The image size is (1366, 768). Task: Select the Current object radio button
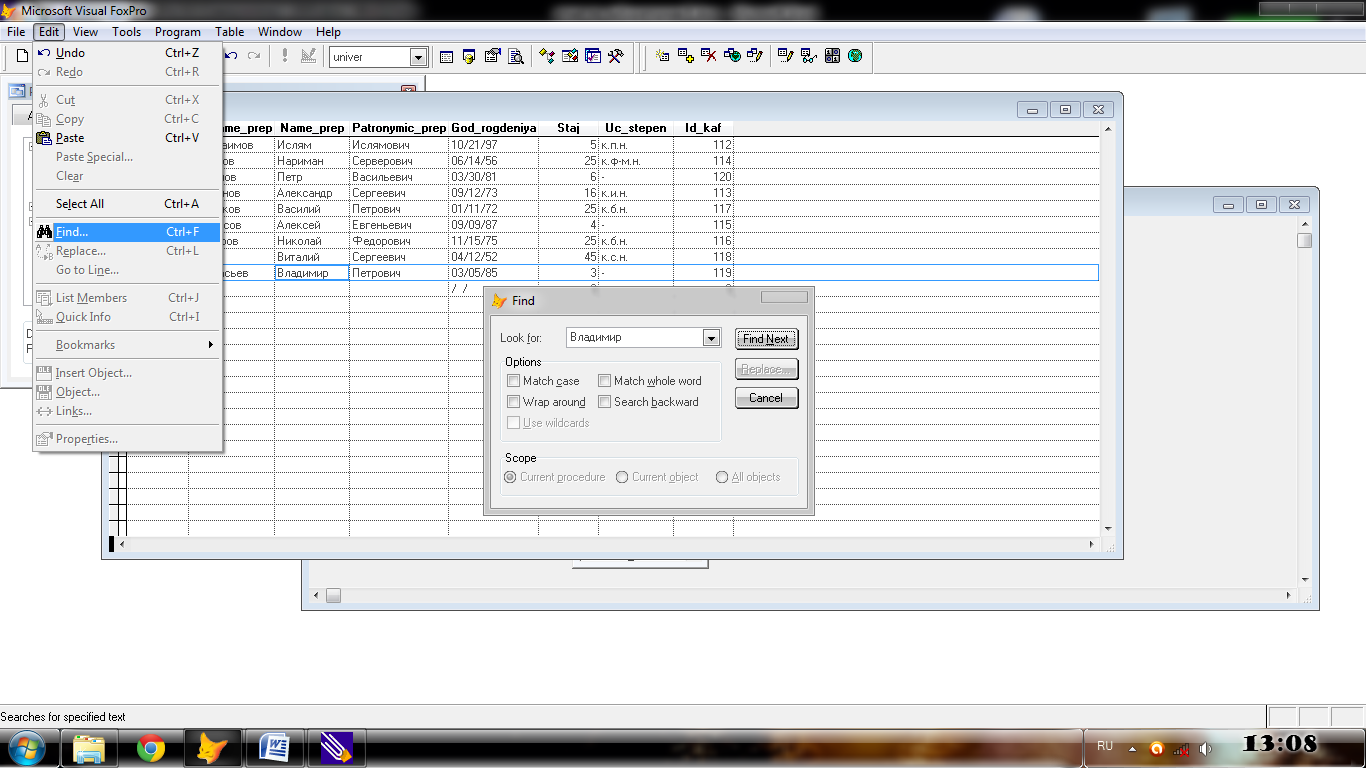(622, 477)
